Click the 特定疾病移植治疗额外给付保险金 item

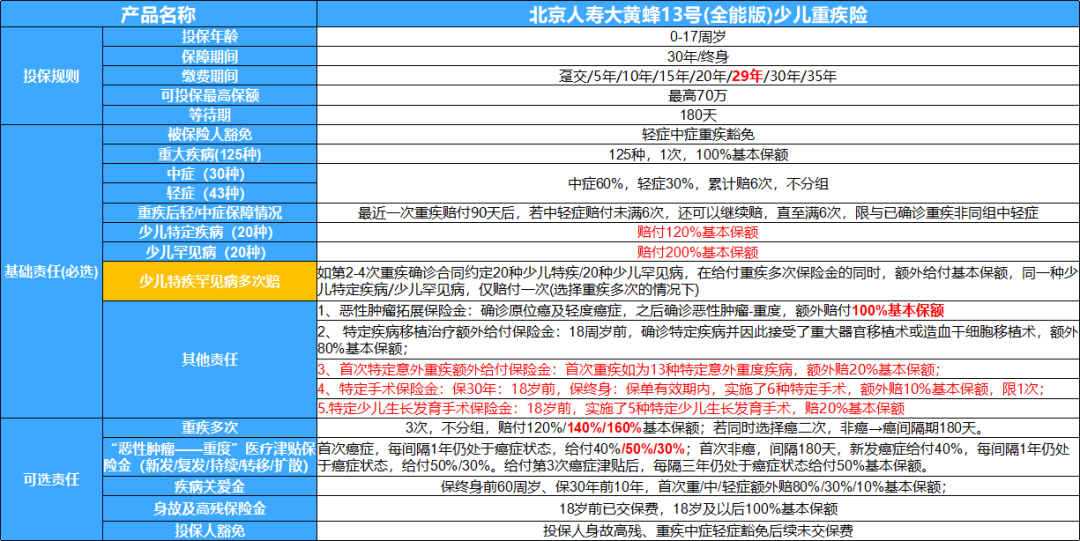(x=698, y=338)
